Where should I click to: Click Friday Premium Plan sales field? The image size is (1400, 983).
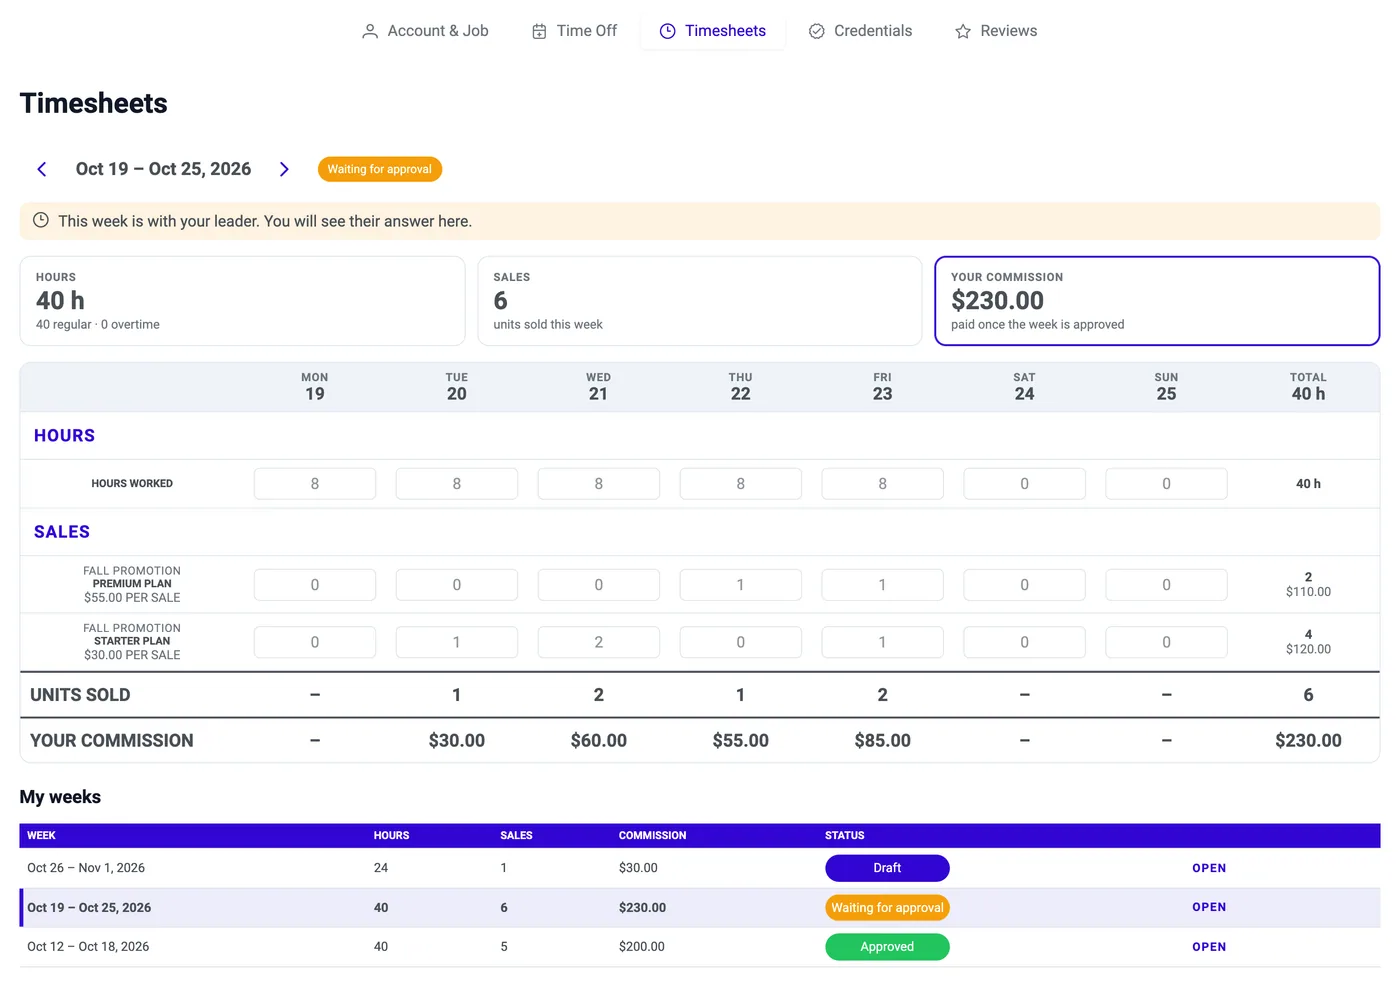tap(883, 585)
